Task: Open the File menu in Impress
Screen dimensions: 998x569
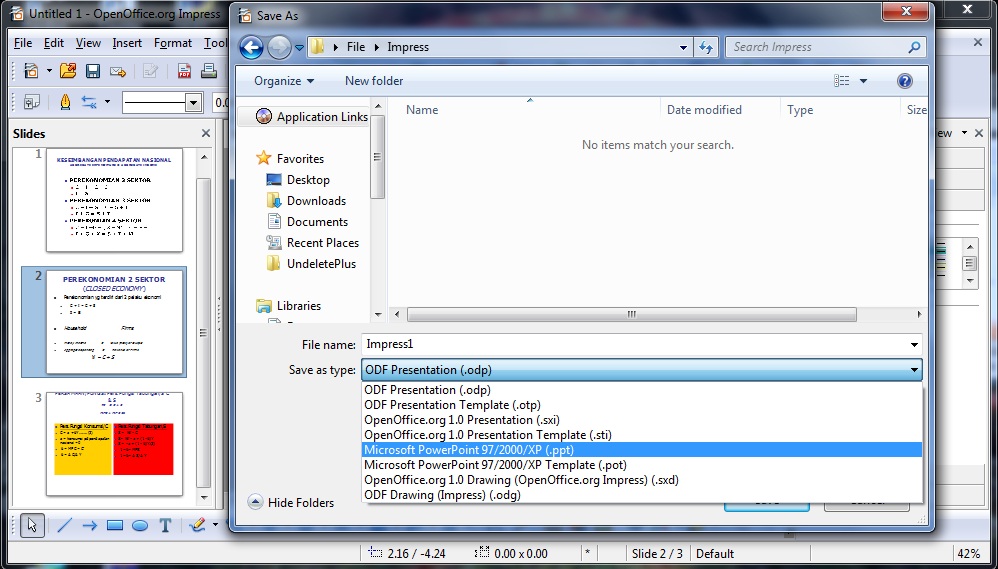Action: pyautogui.click(x=23, y=43)
